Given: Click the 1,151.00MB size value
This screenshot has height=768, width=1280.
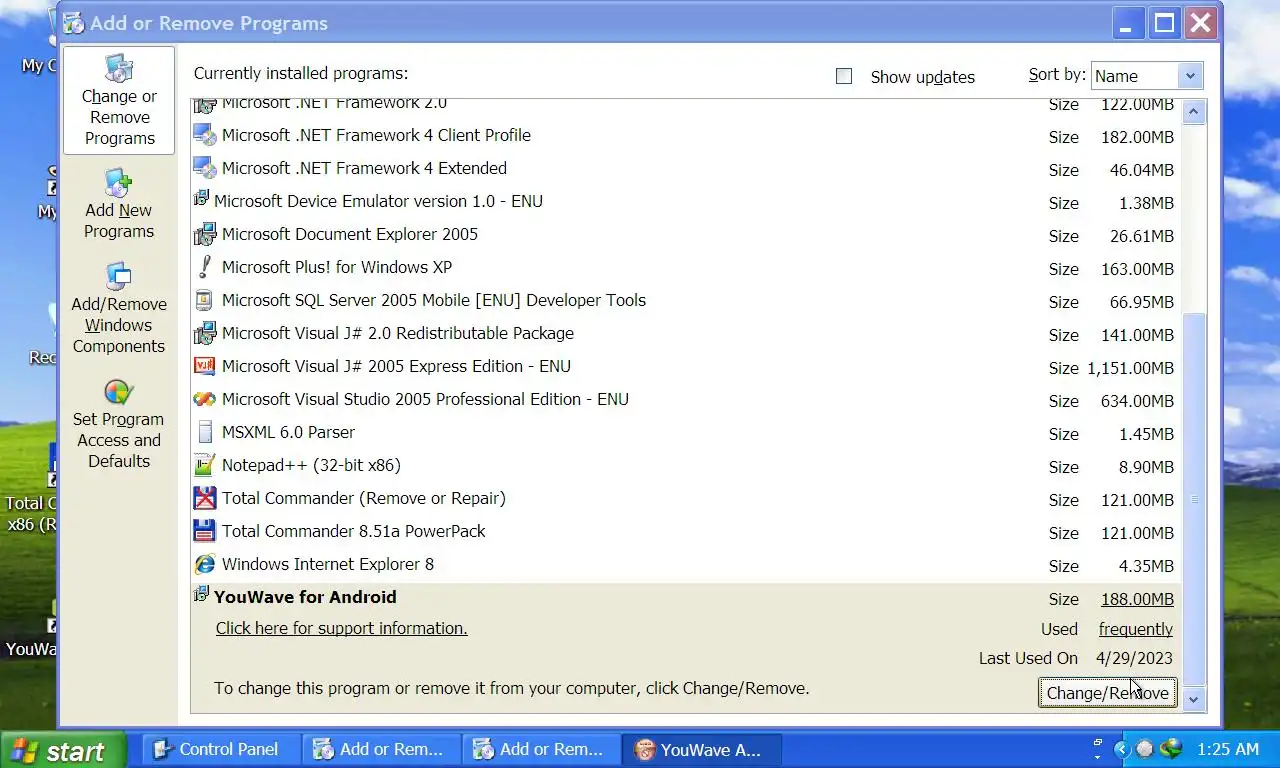Looking at the screenshot, I should 1130,368.
